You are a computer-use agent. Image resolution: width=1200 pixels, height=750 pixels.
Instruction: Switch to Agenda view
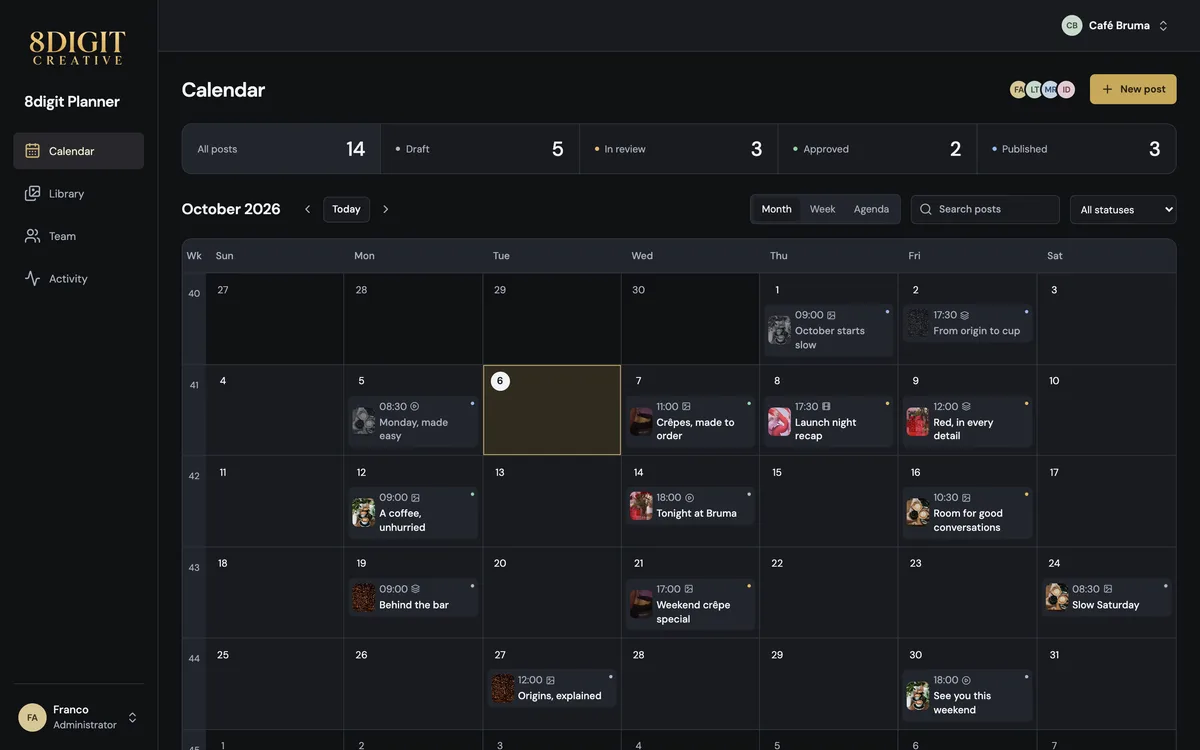pos(871,209)
